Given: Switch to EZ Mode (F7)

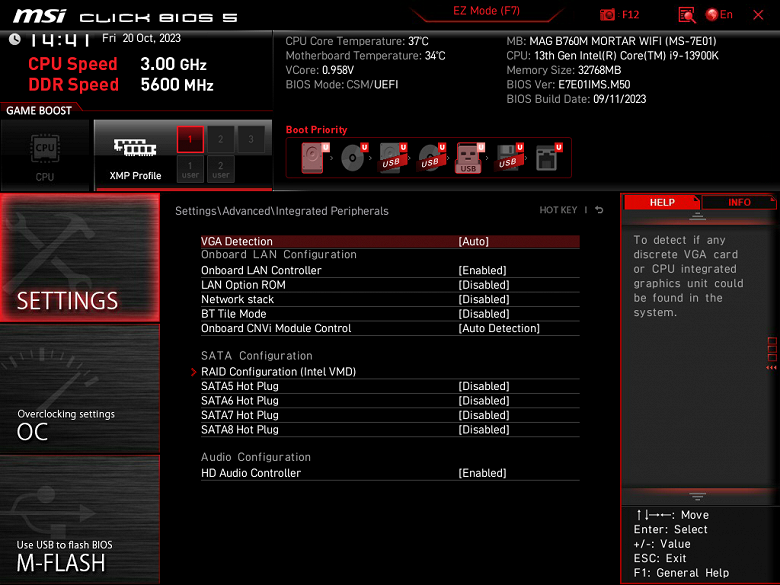Looking at the screenshot, I should pyautogui.click(x=487, y=11).
